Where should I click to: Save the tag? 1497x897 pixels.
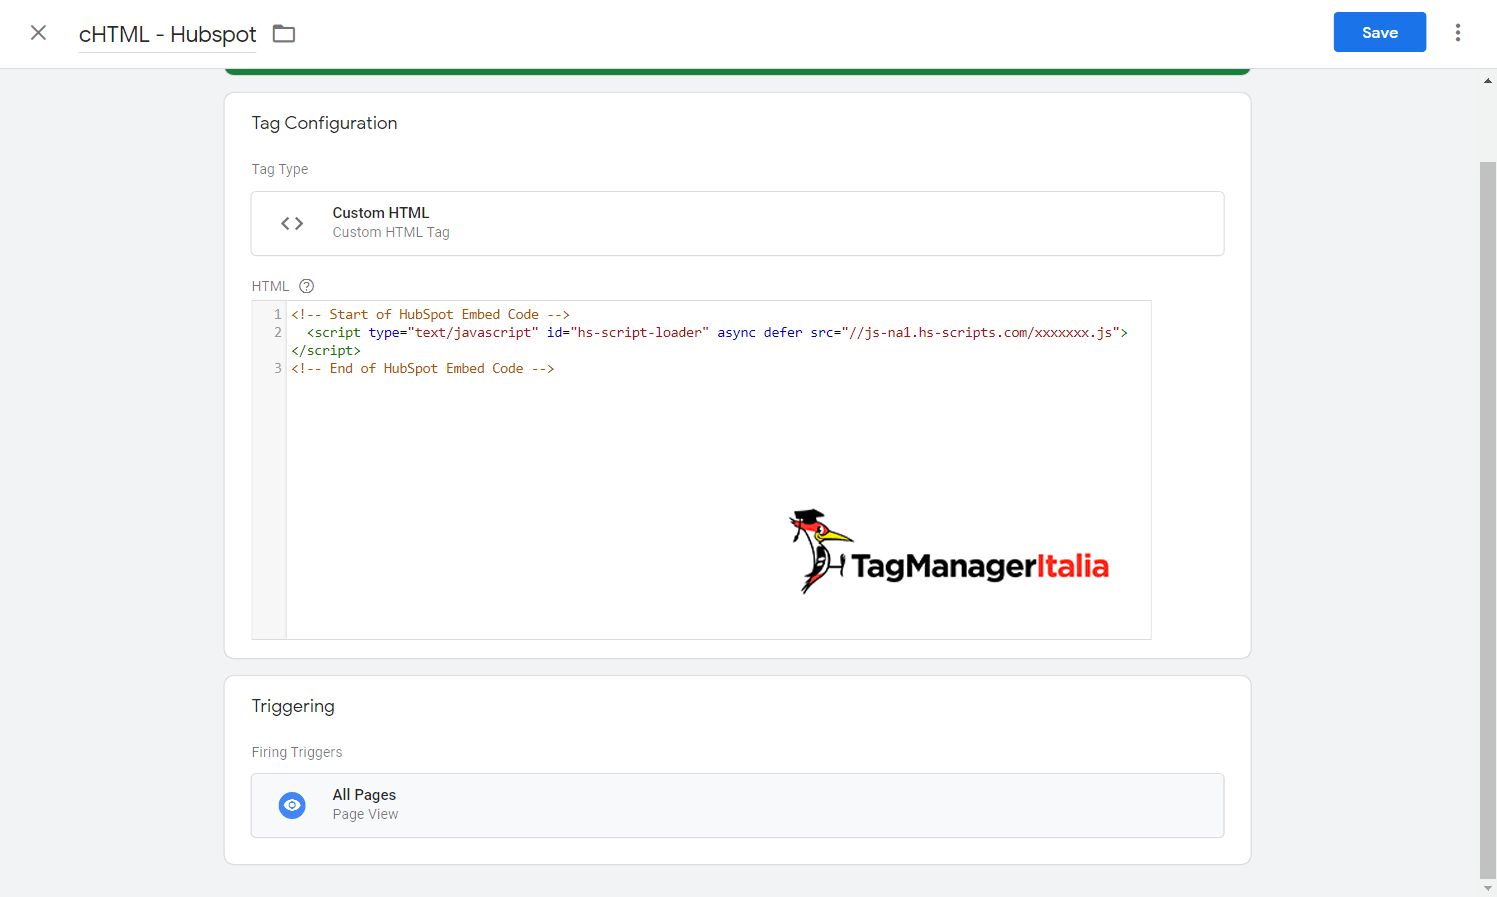pyautogui.click(x=1379, y=32)
